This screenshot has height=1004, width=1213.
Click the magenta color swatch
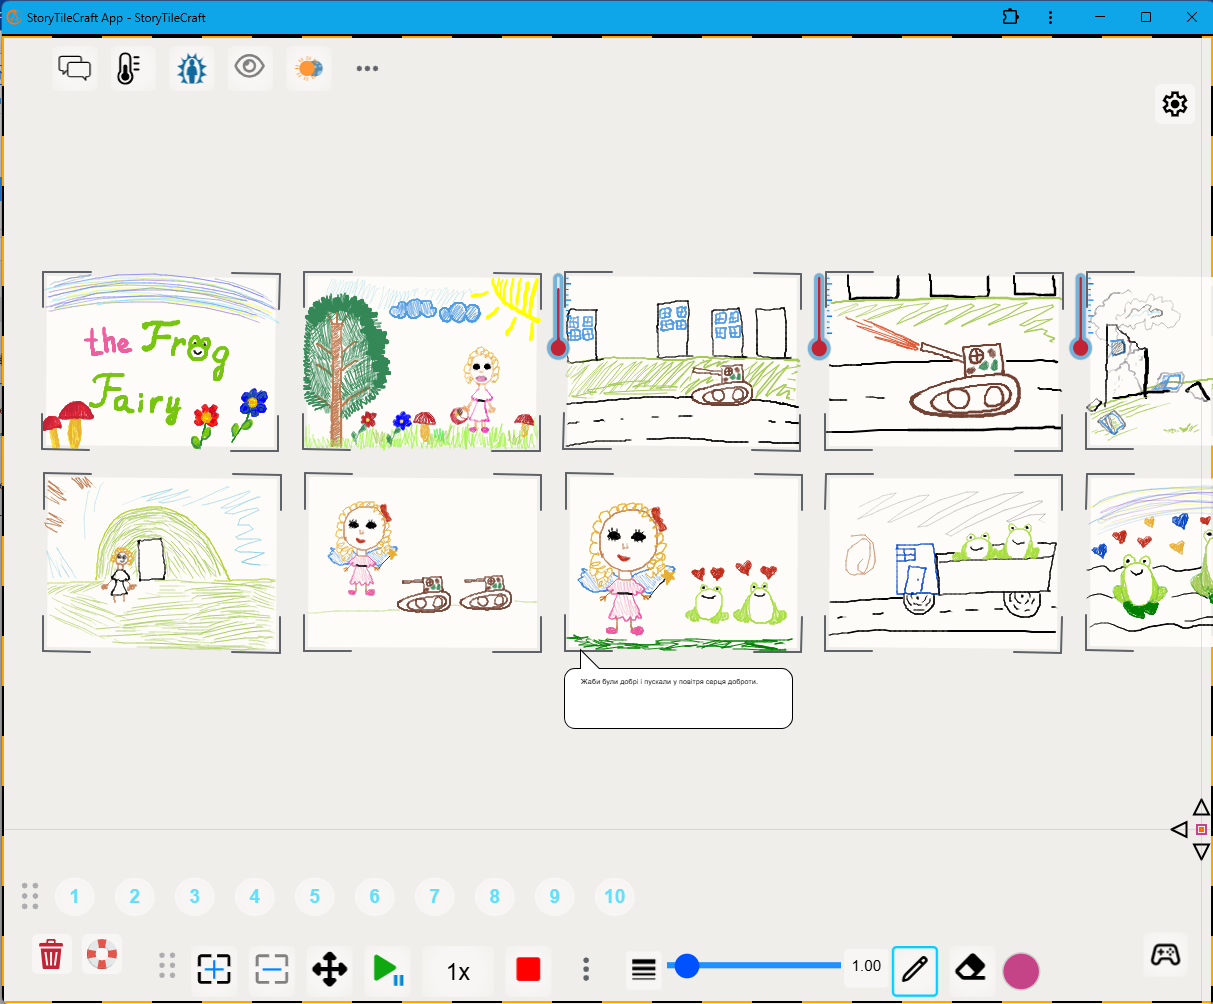[1021, 971]
